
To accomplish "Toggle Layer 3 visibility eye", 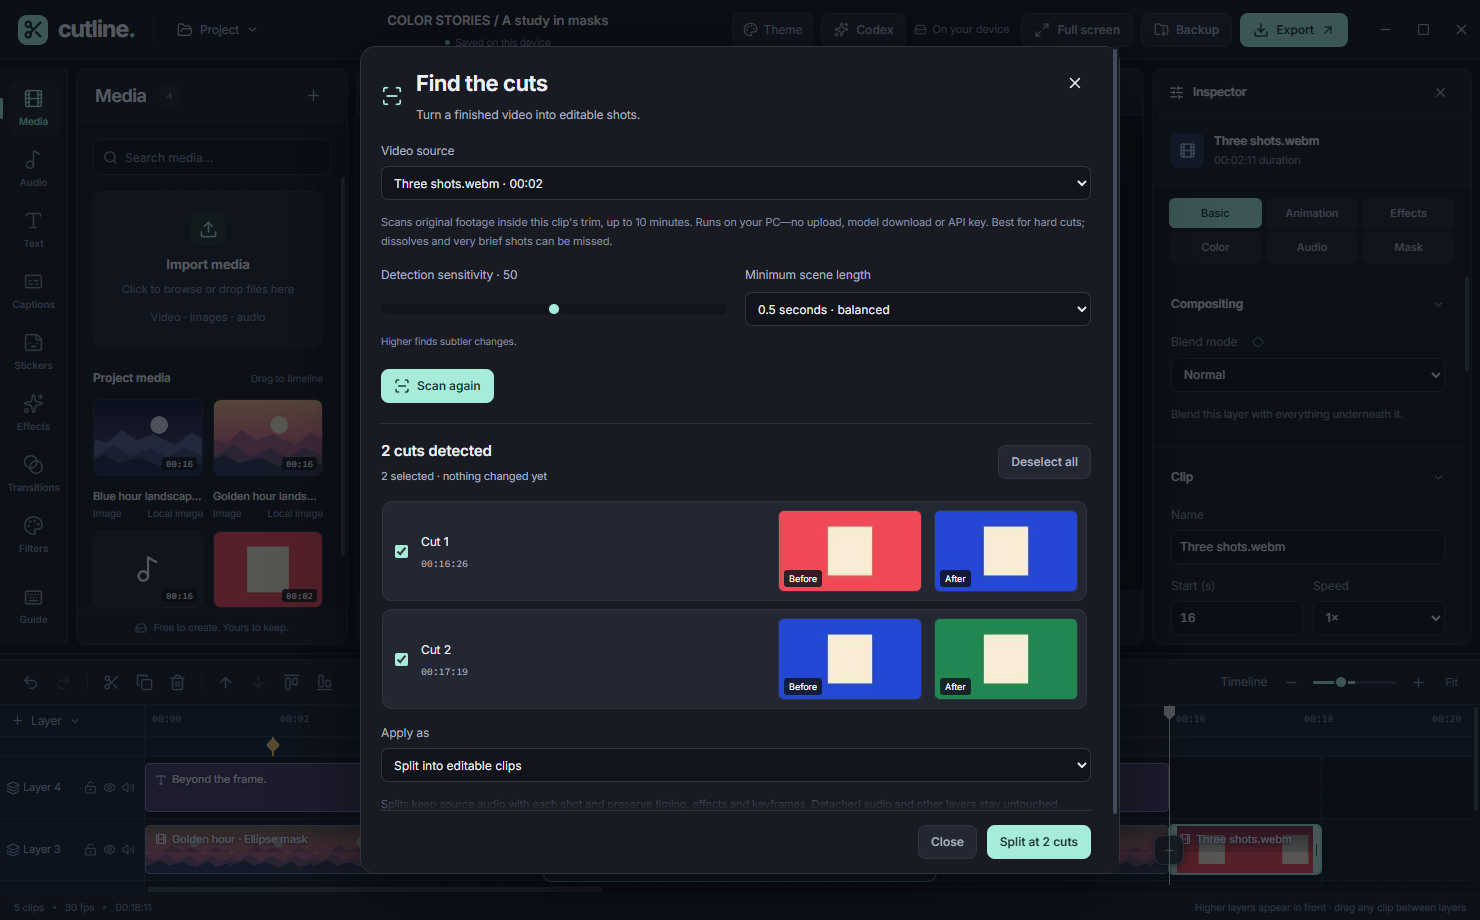I will tap(109, 850).
